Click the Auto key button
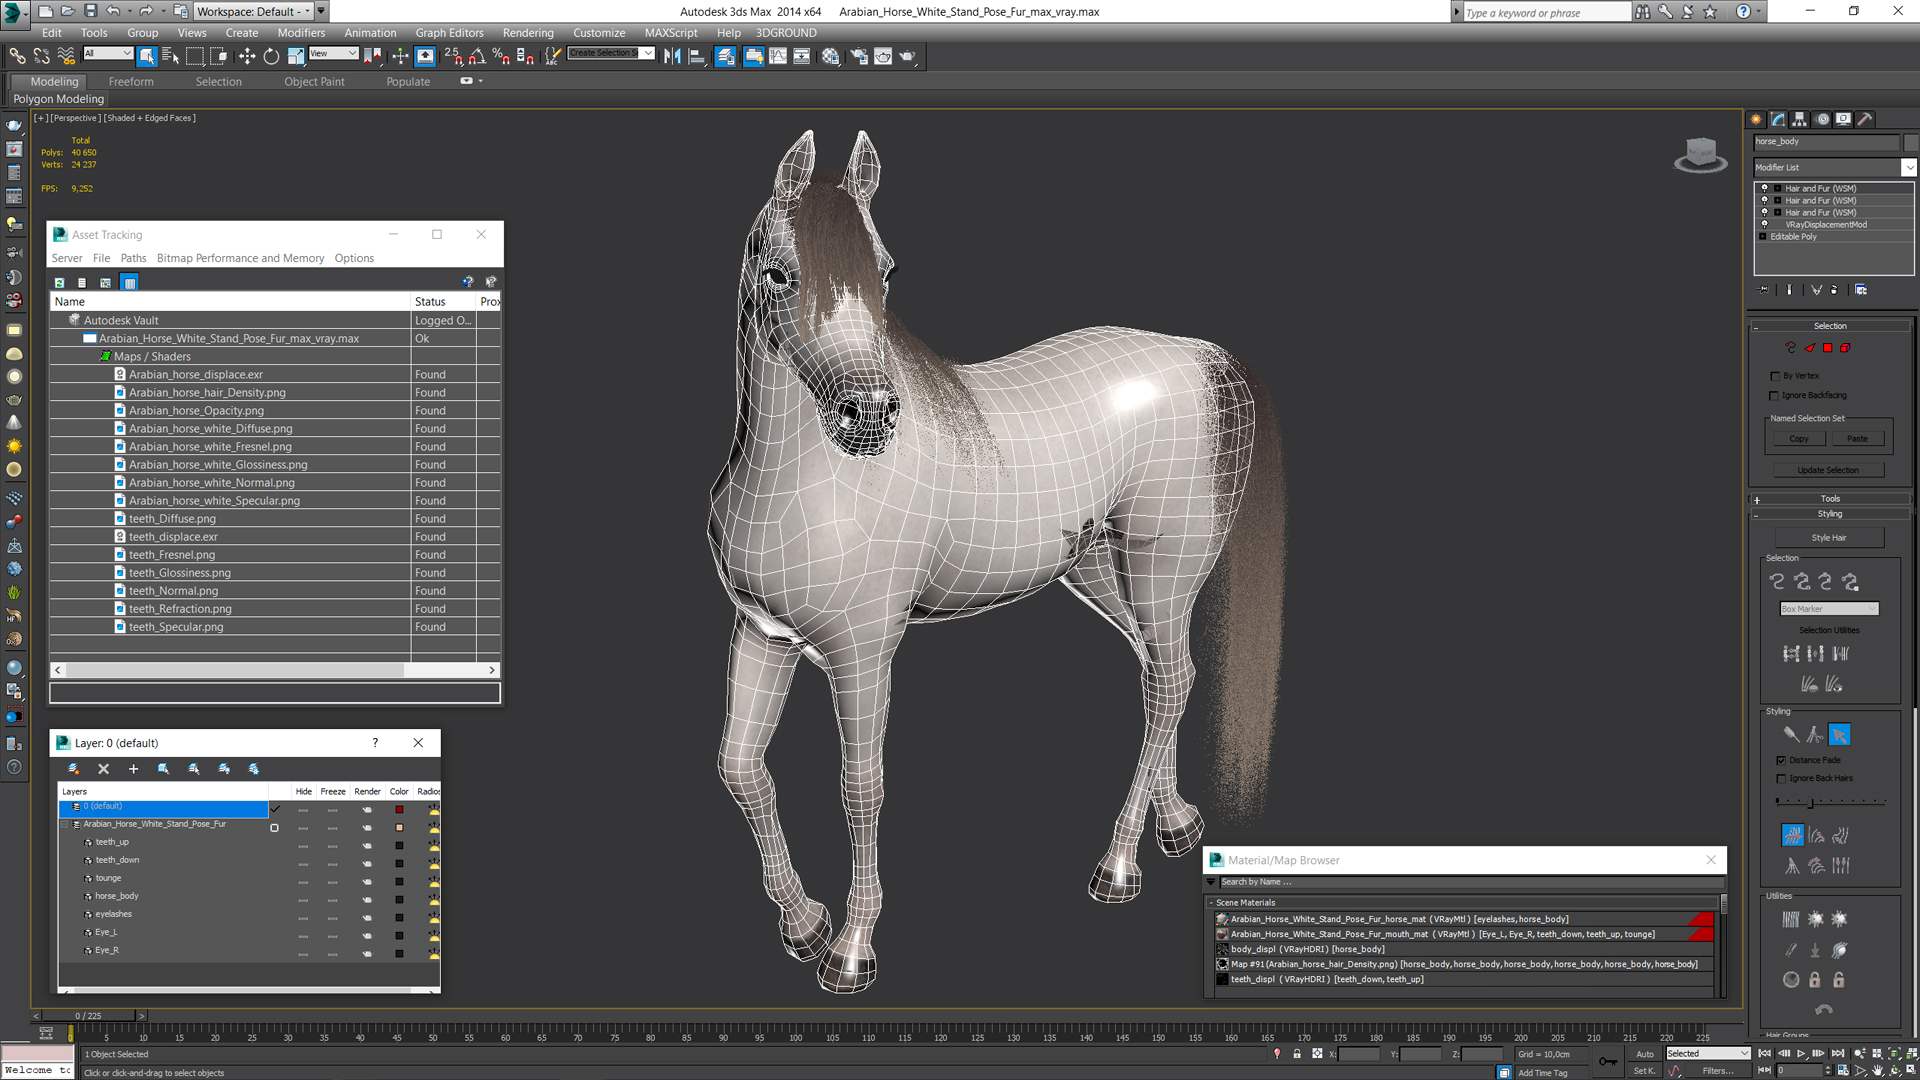Screen dimensions: 1920x1080 [1645, 1054]
